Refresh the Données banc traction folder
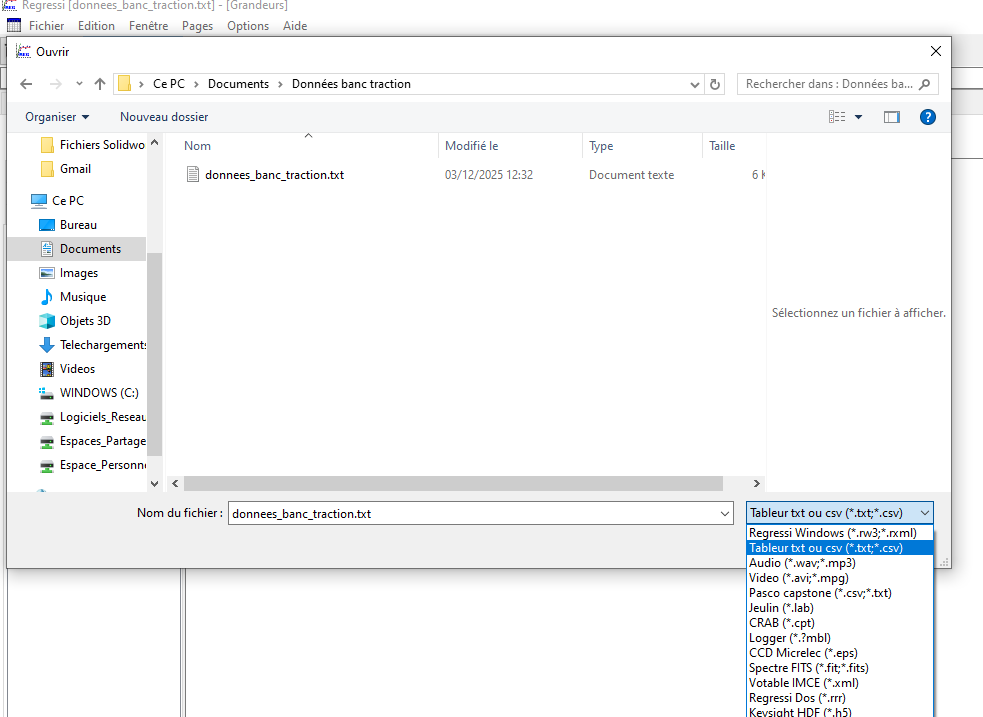This screenshot has height=717, width=983. (715, 84)
